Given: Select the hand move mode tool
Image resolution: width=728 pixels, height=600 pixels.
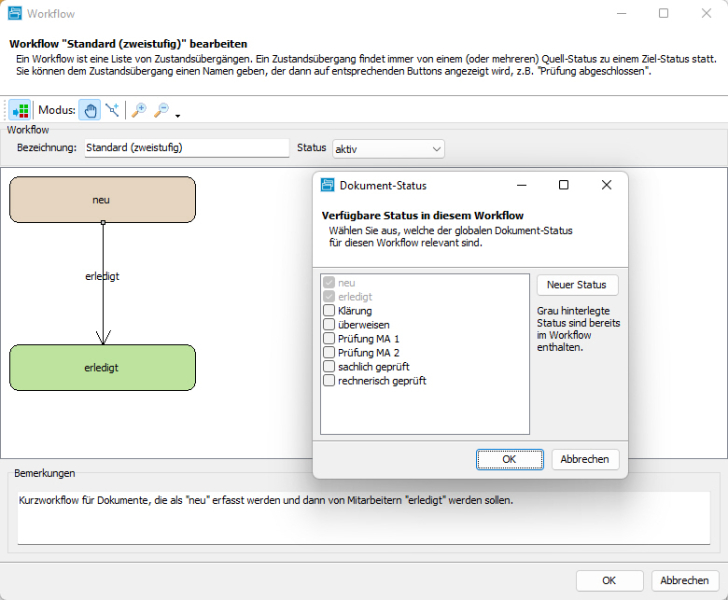Looking at the screenshot, I should point(90,110).
